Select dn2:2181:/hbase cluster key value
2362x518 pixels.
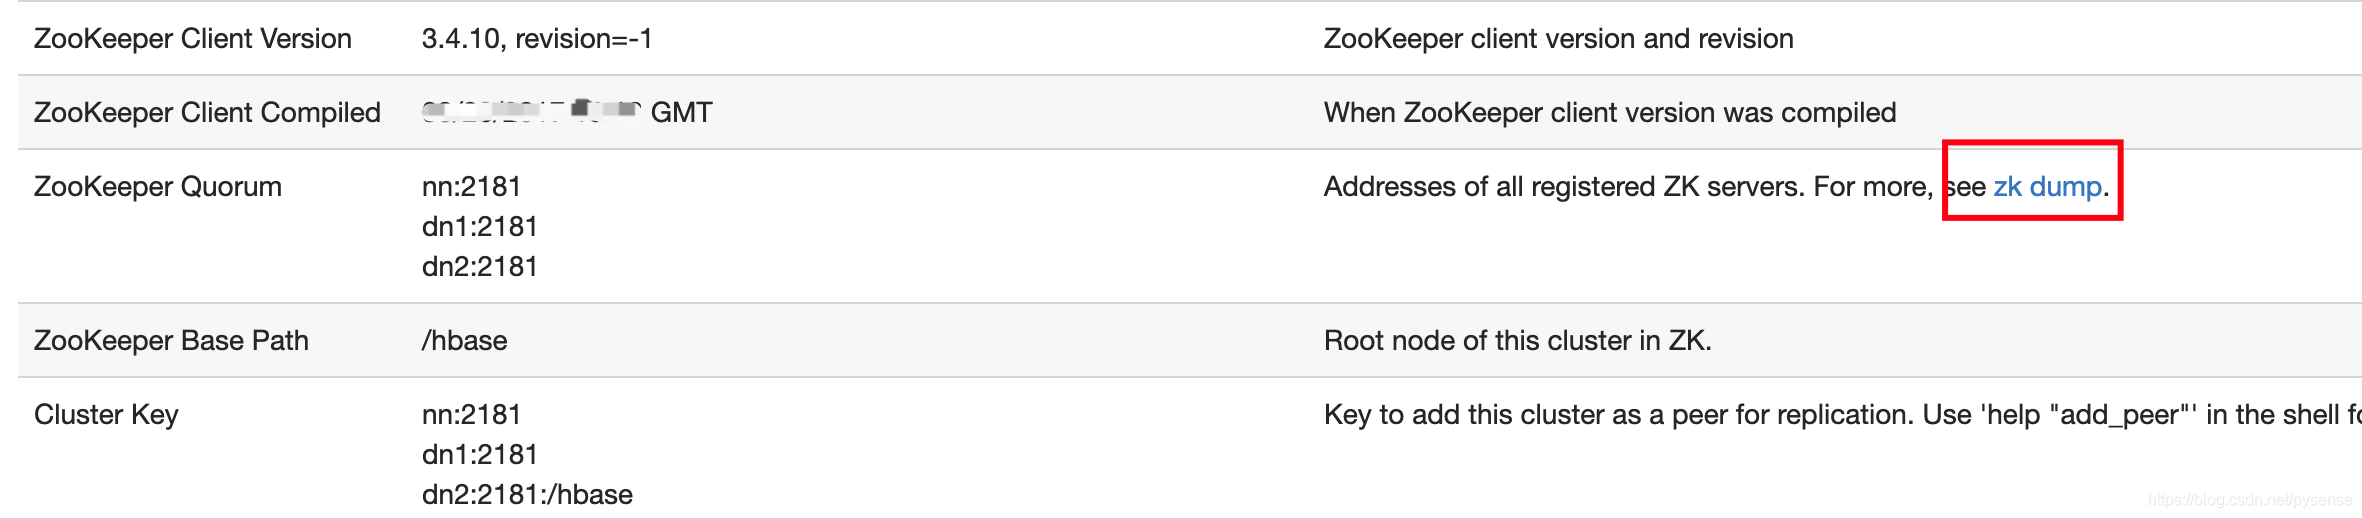[527, 495]
